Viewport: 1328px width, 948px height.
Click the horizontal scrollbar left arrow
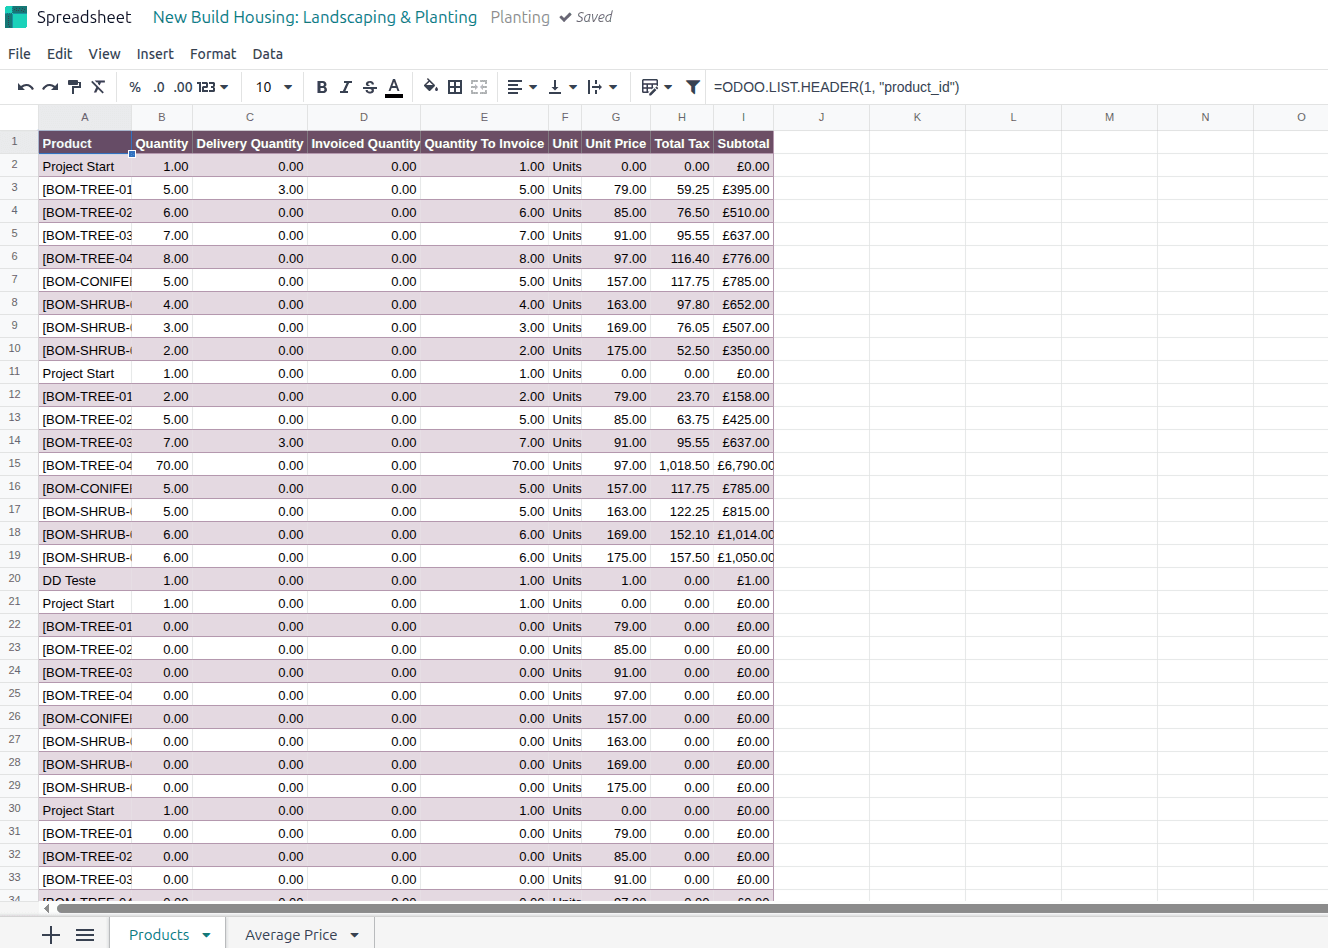coord(46,909)
